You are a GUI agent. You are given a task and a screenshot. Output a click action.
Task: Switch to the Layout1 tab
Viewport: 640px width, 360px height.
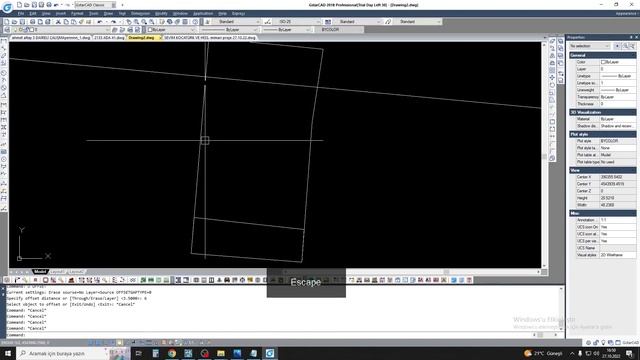pos(57,272)
